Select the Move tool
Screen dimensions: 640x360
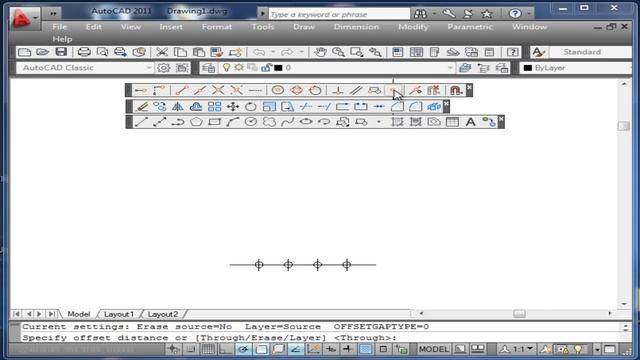click(x=233, y=107)
